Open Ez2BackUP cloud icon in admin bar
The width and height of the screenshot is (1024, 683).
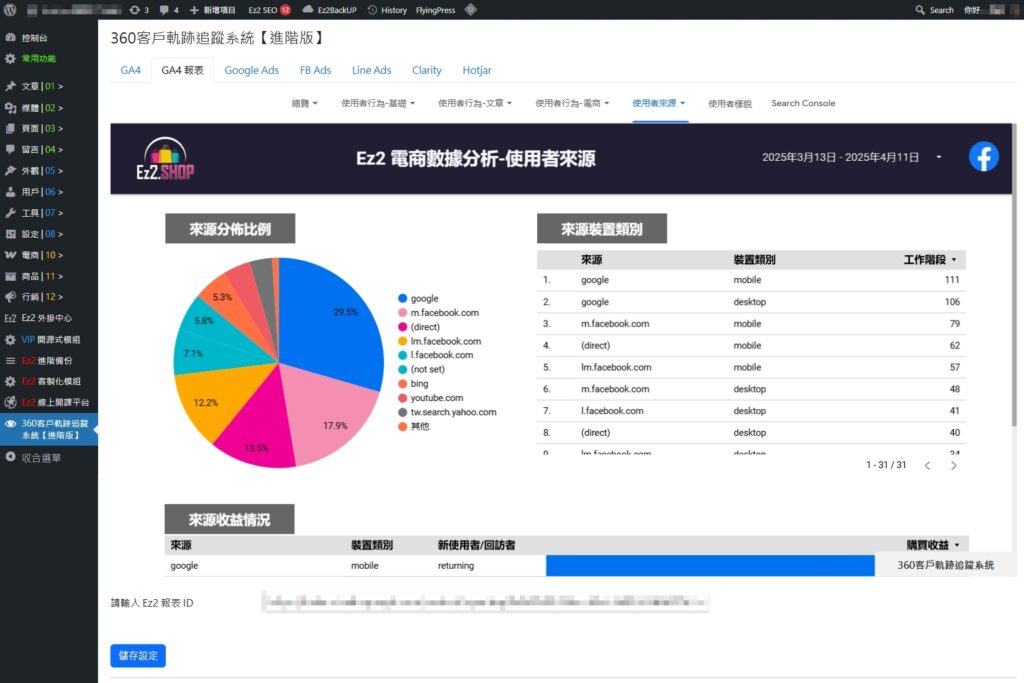(308, 10)
